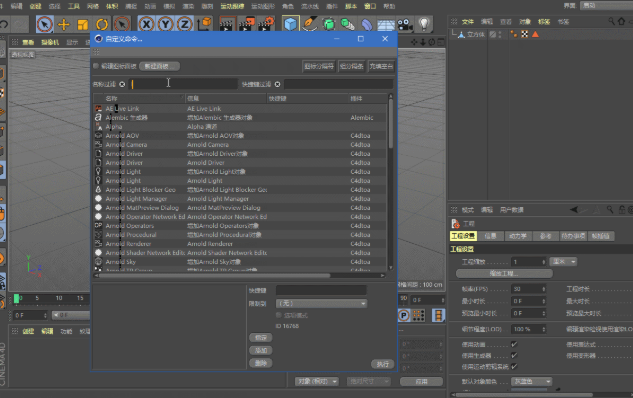
Task: Toggle the Z axis lock icon
Action: [184, 25]
